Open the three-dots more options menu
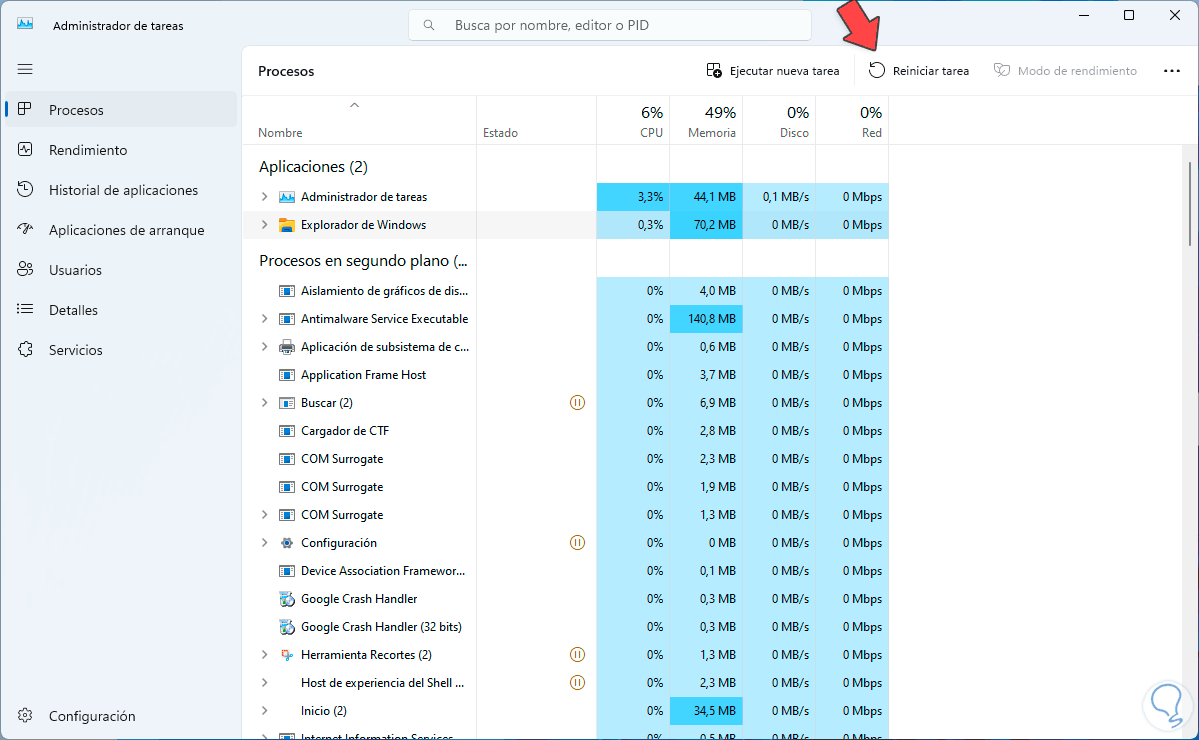Viewport: 1199px width, 740px height. coord(1171,70)
